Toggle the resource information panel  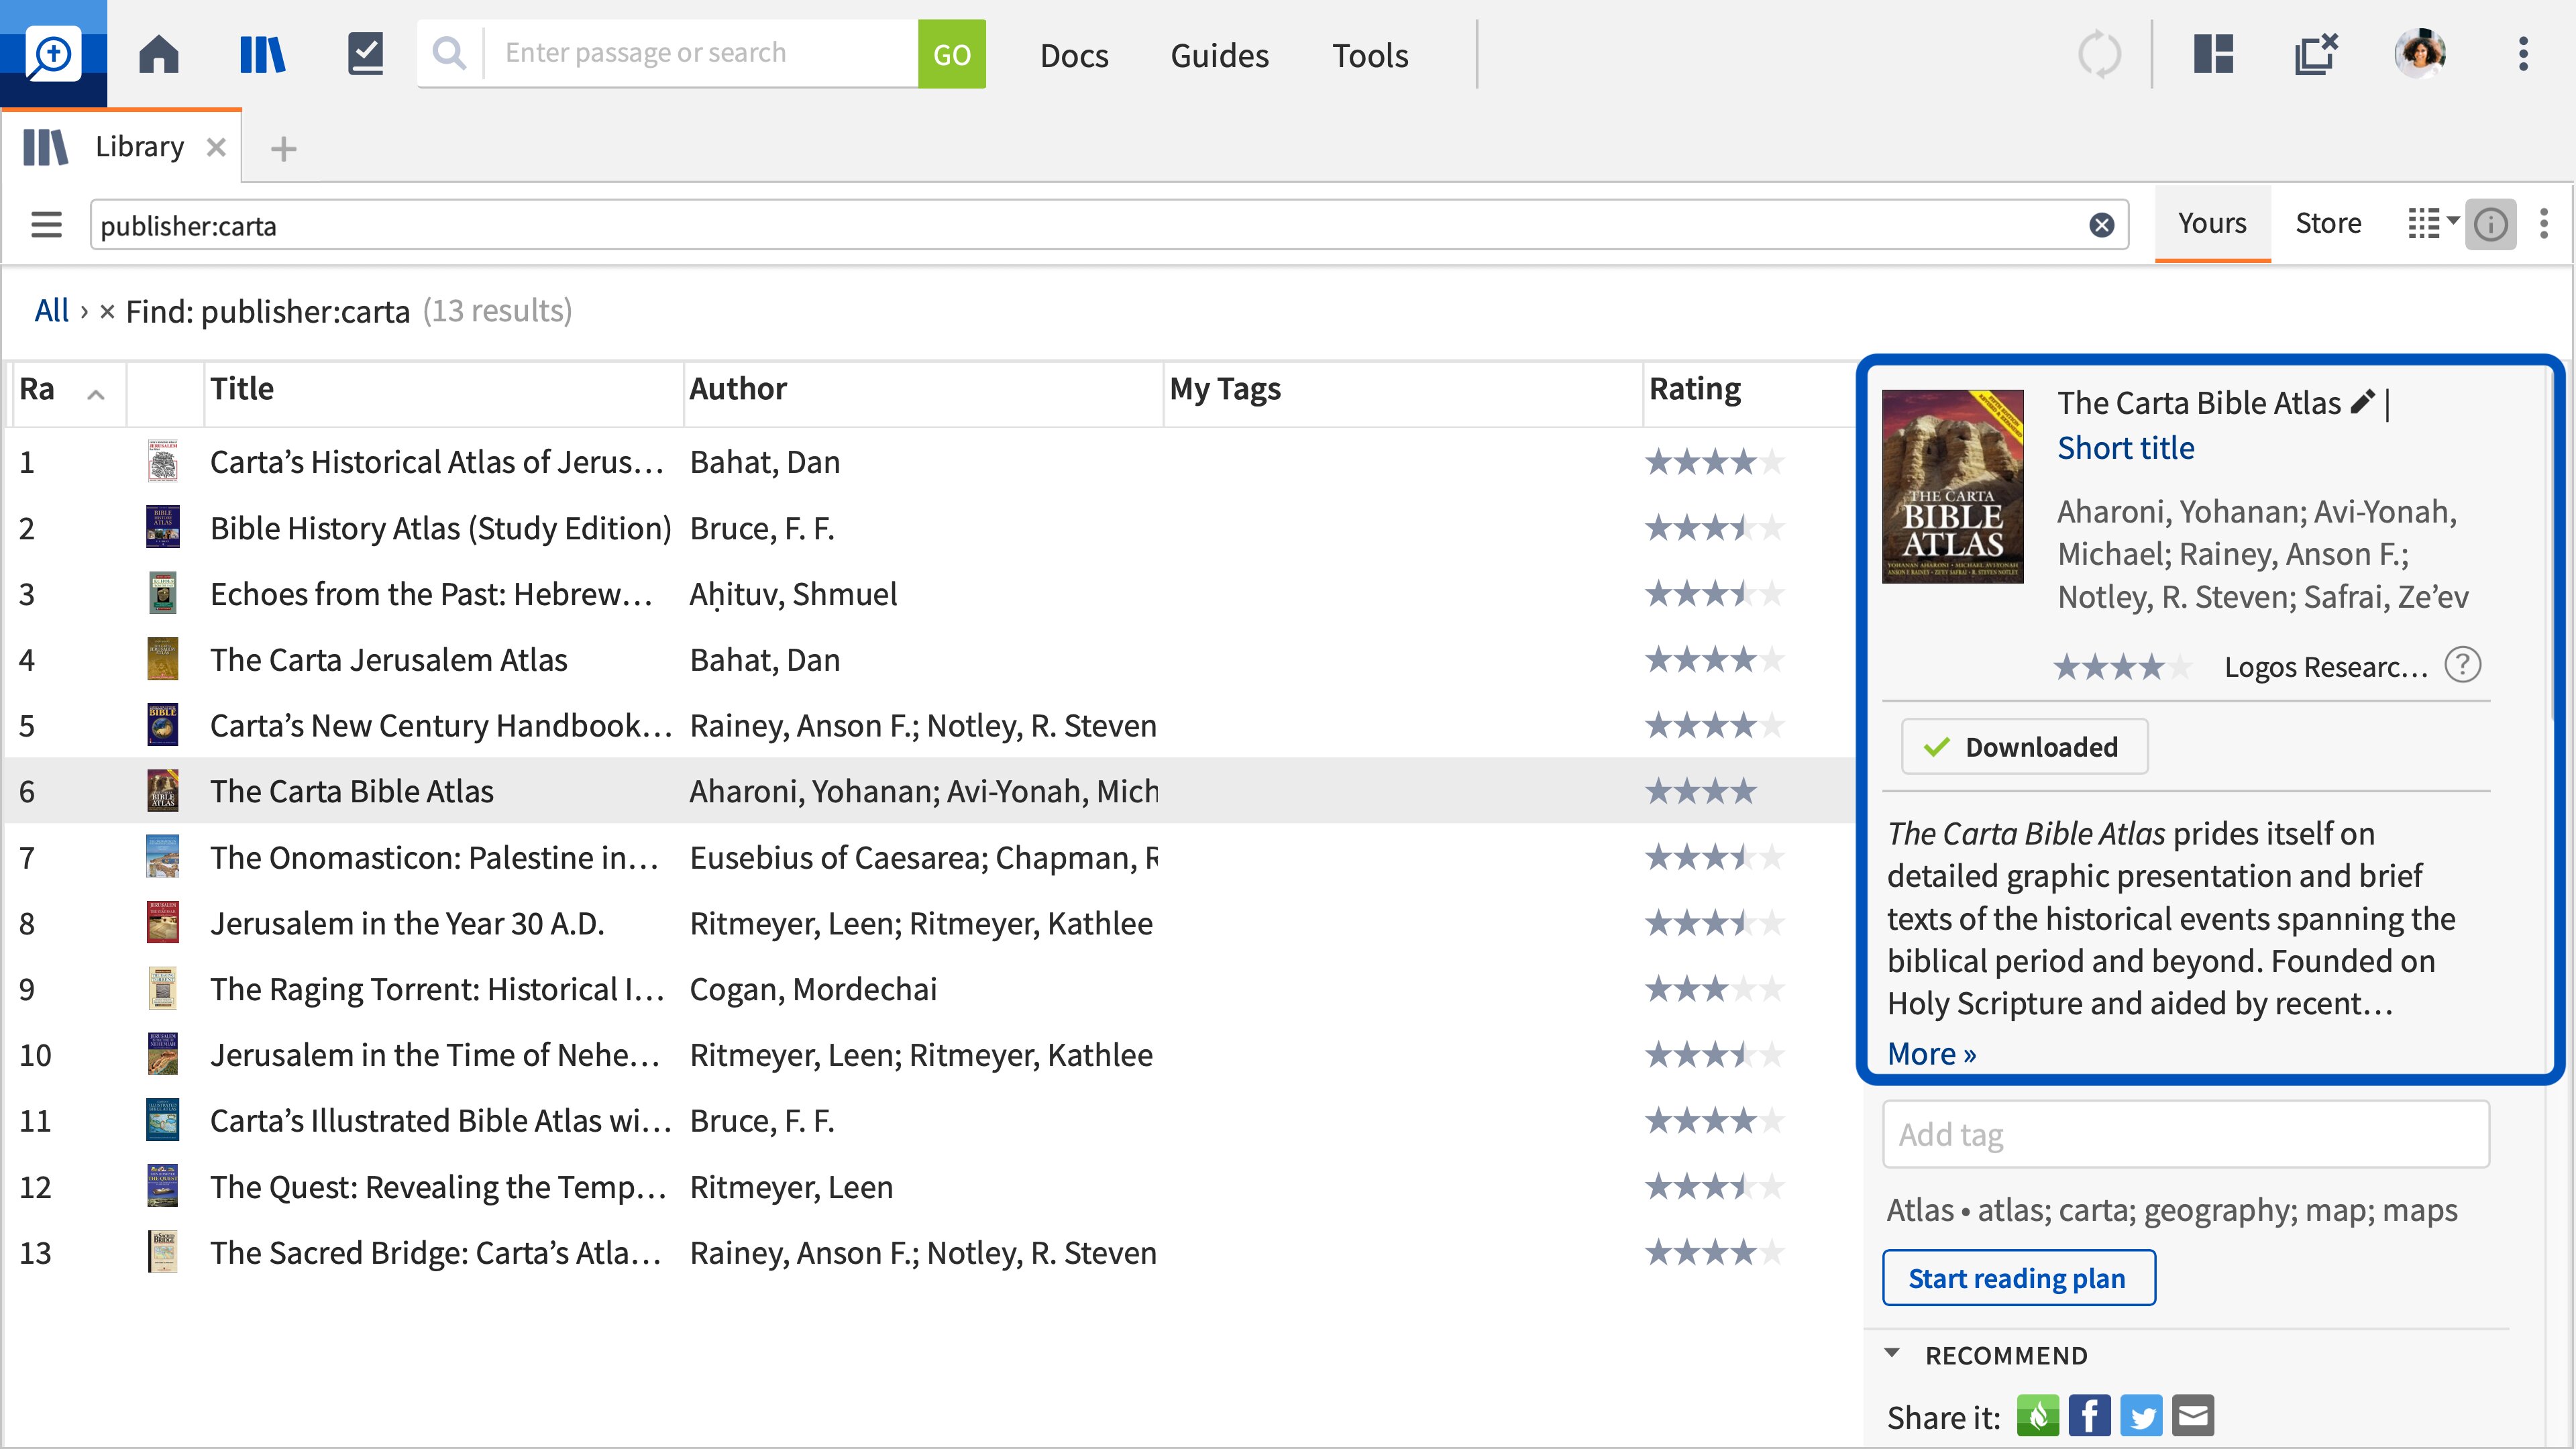2490,224
